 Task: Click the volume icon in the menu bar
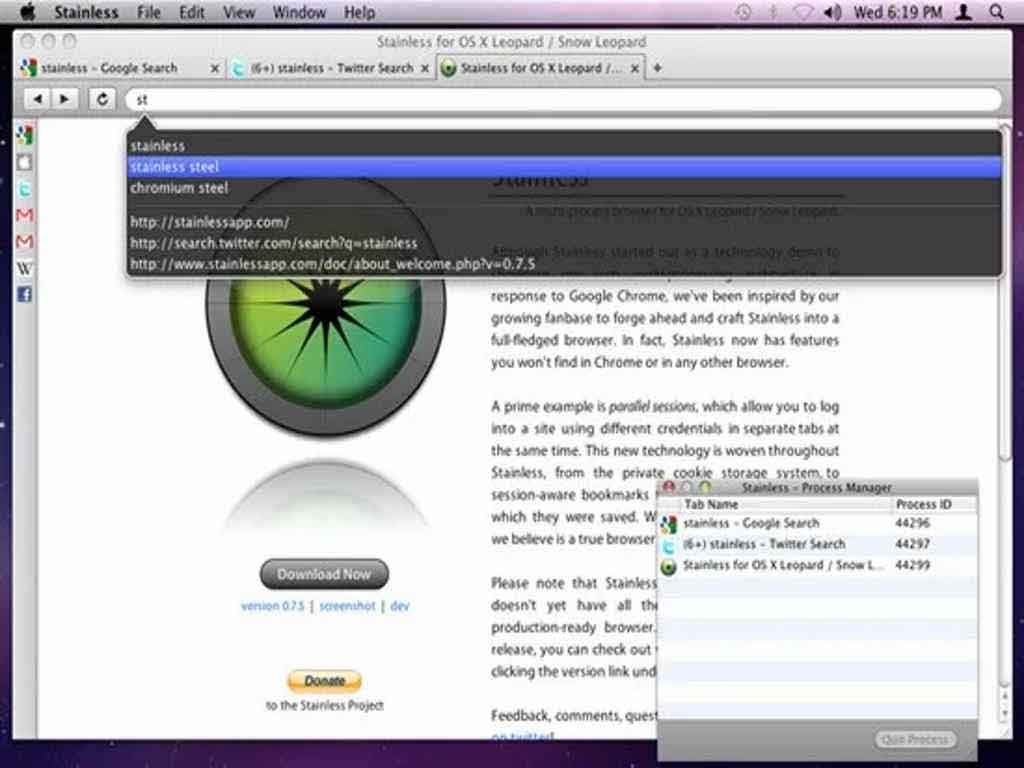[833, 12]
